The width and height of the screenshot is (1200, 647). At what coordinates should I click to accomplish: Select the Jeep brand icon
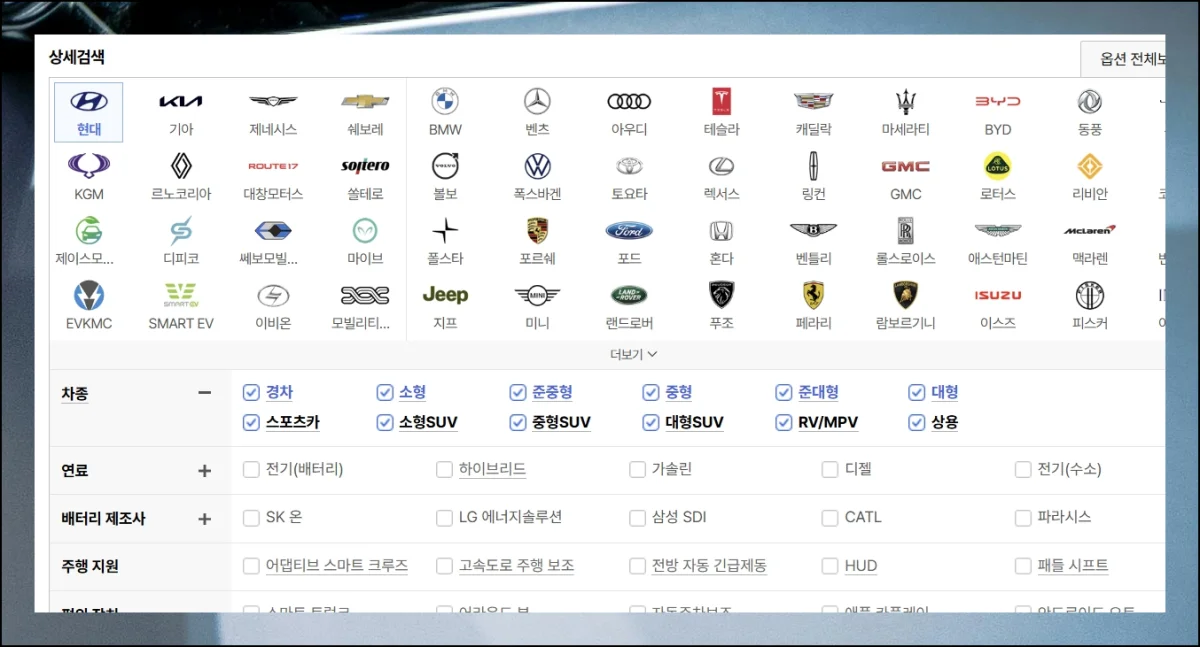[x=445, y=295]
